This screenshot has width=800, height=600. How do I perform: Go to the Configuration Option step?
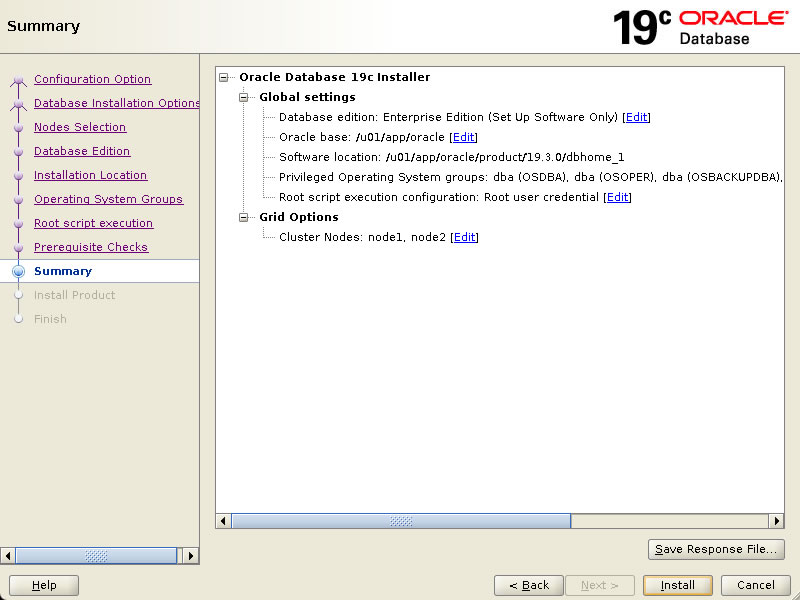tap(92, 79)
